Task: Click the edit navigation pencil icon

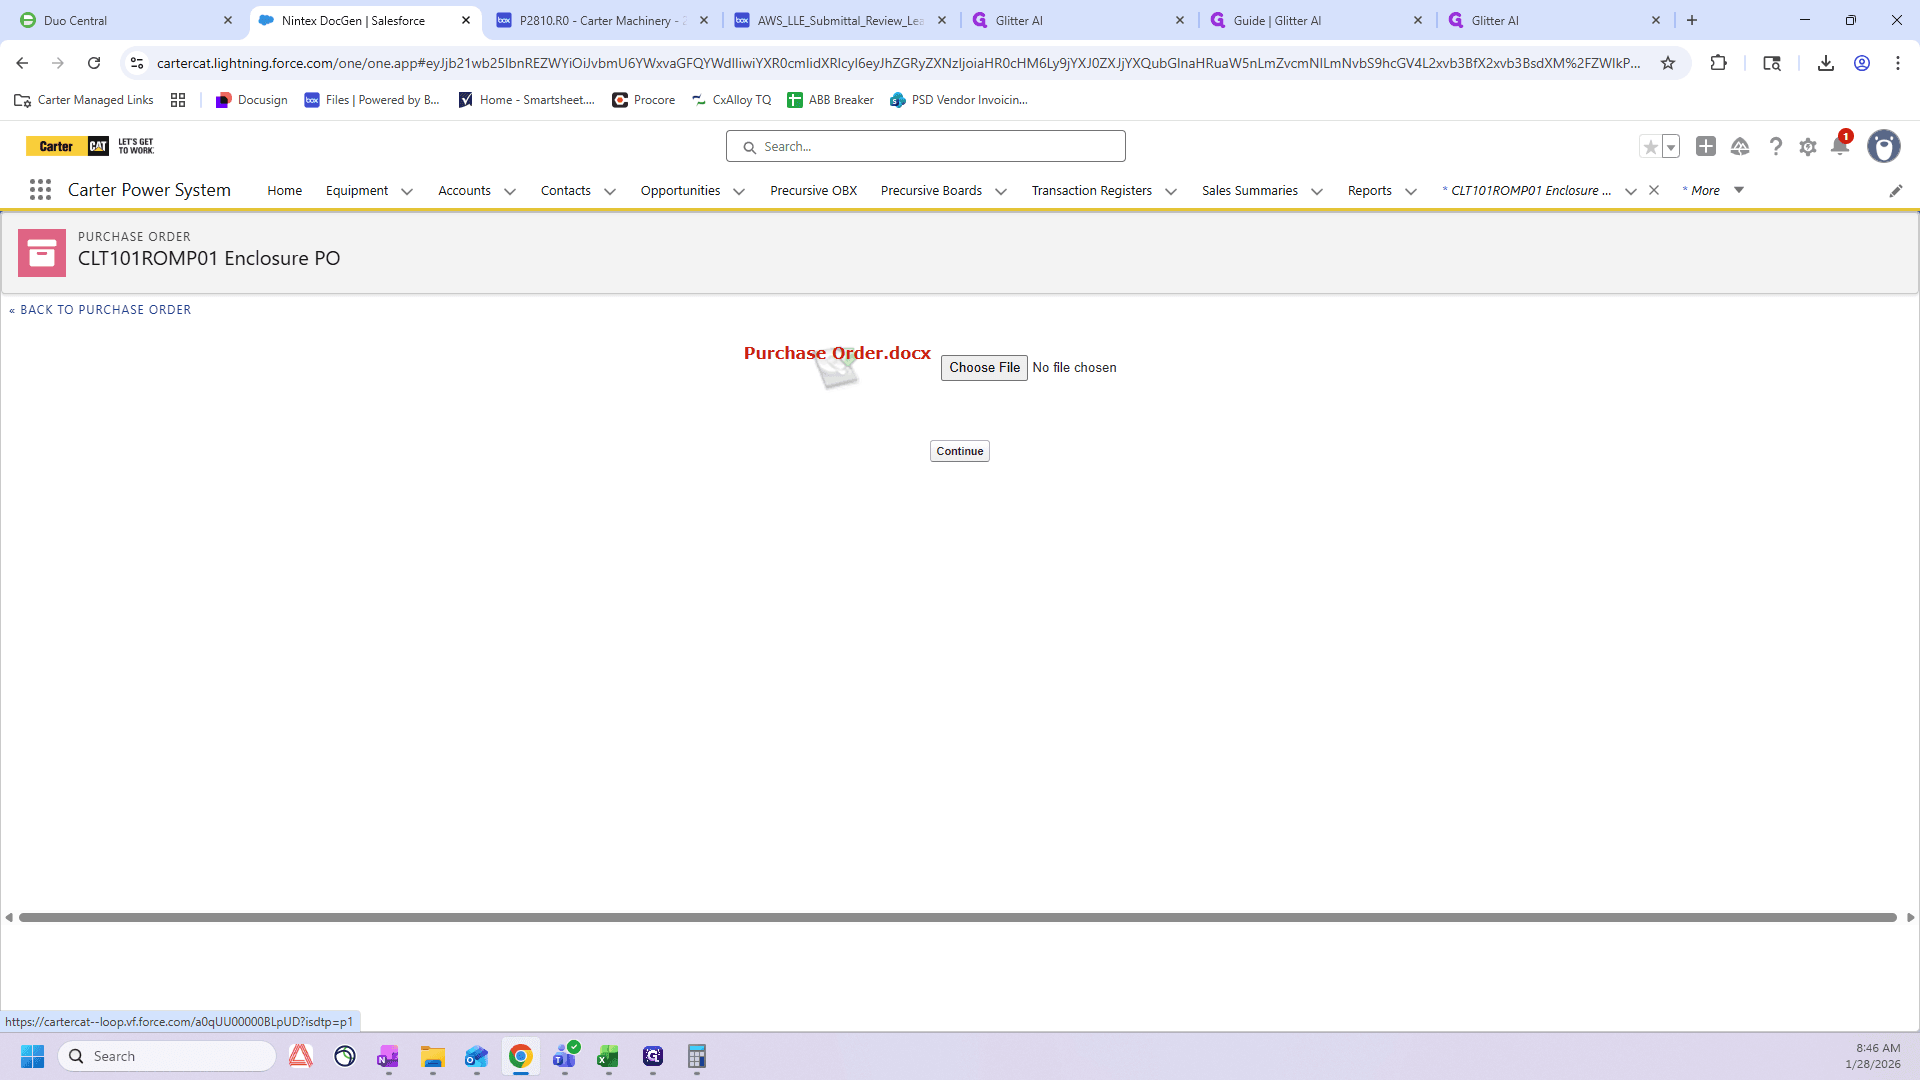Action: point(1896,191)
